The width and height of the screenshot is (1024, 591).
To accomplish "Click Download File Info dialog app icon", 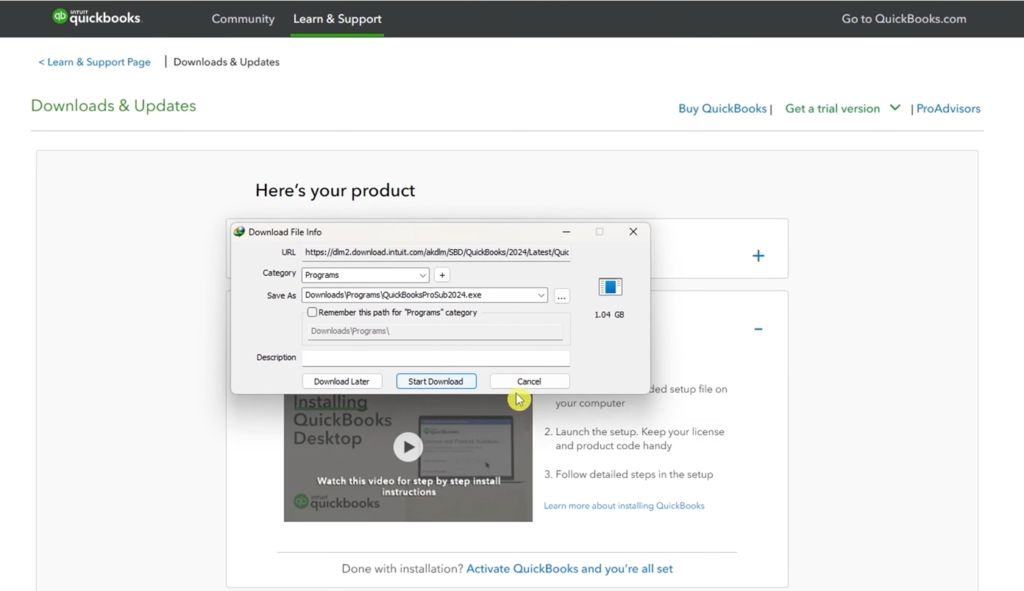I will pyautogui.click(x=239, y=232).
